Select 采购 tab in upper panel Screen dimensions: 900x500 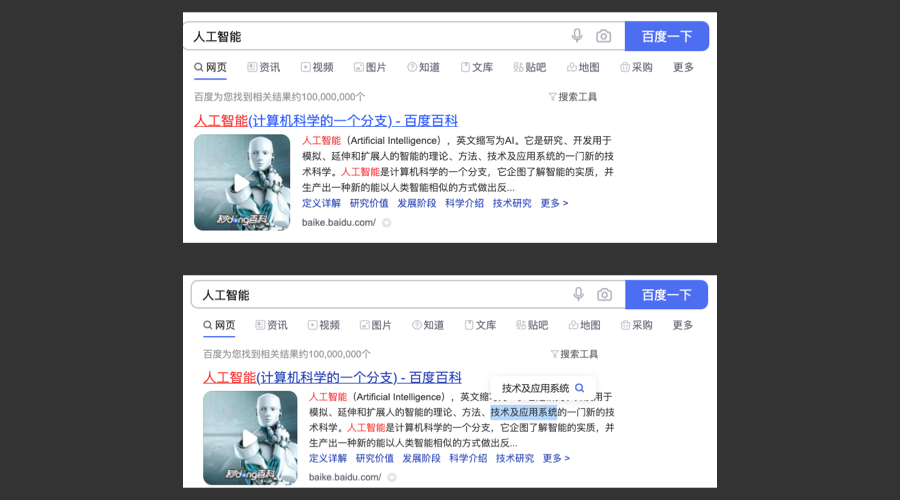636,67
